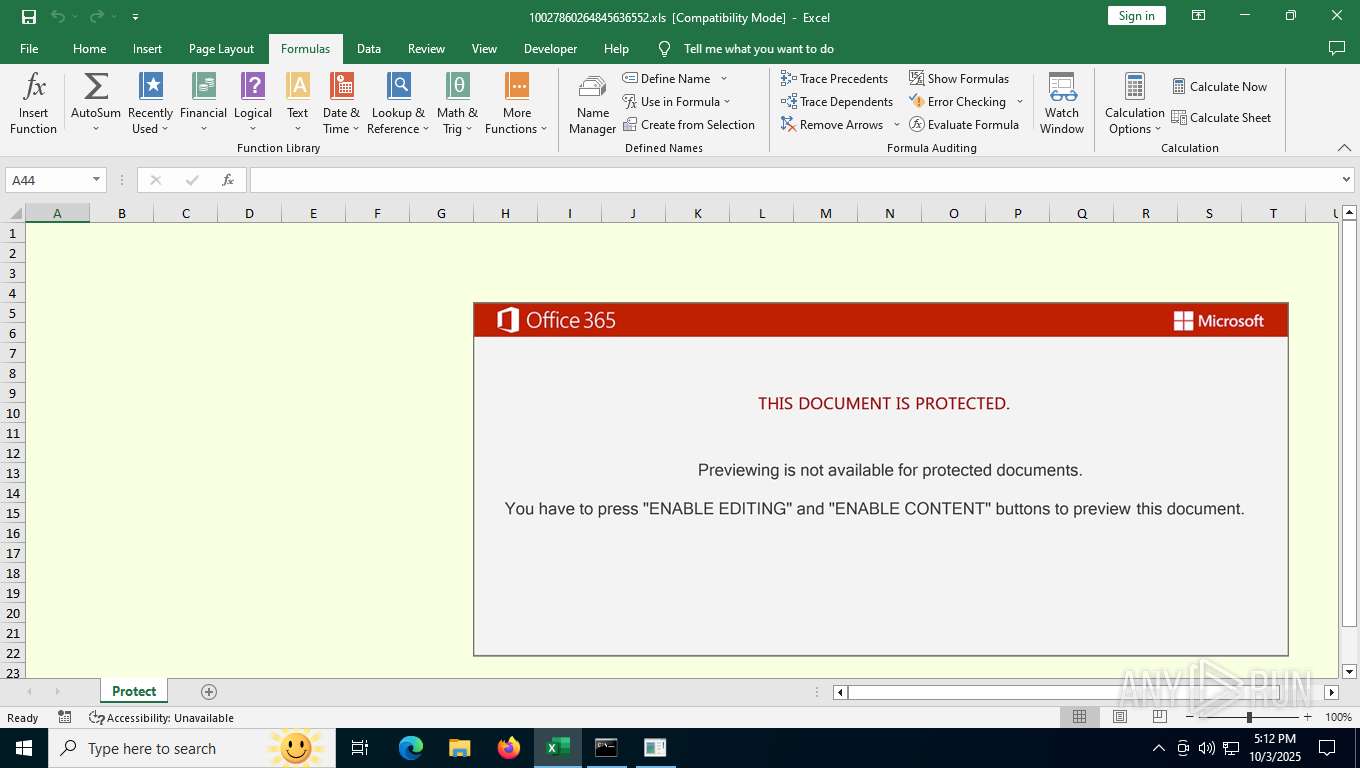
Task: Open the comments pane icon
Action: click(1336, 48)
